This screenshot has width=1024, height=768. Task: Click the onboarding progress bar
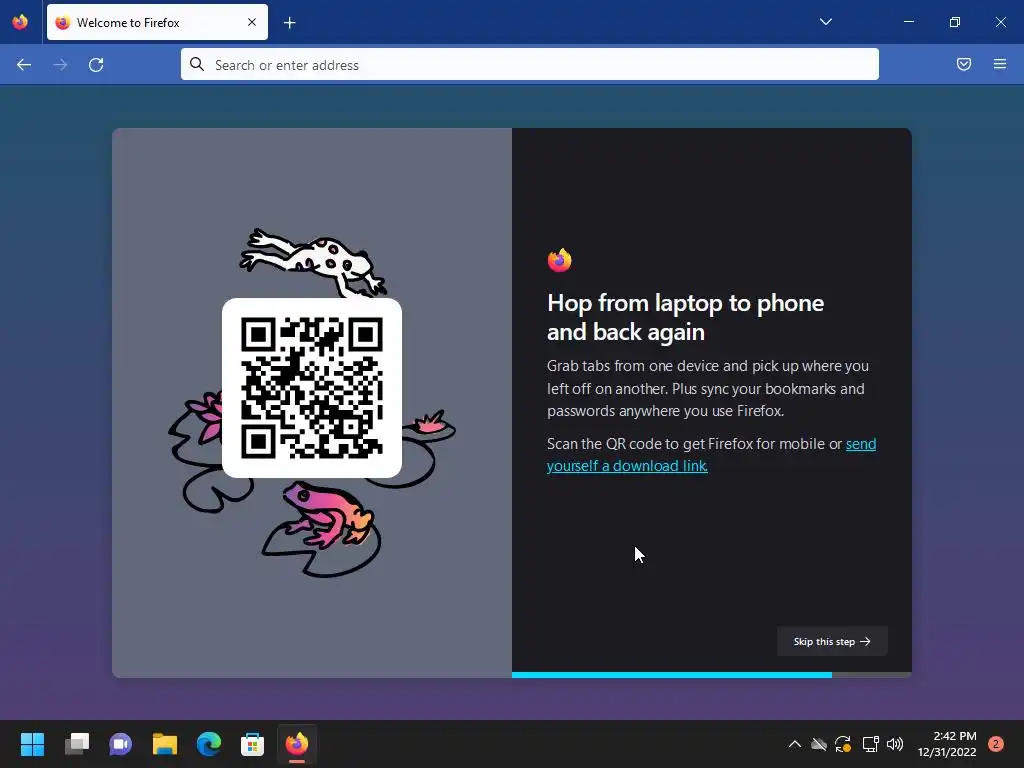[x=711, y=675]
